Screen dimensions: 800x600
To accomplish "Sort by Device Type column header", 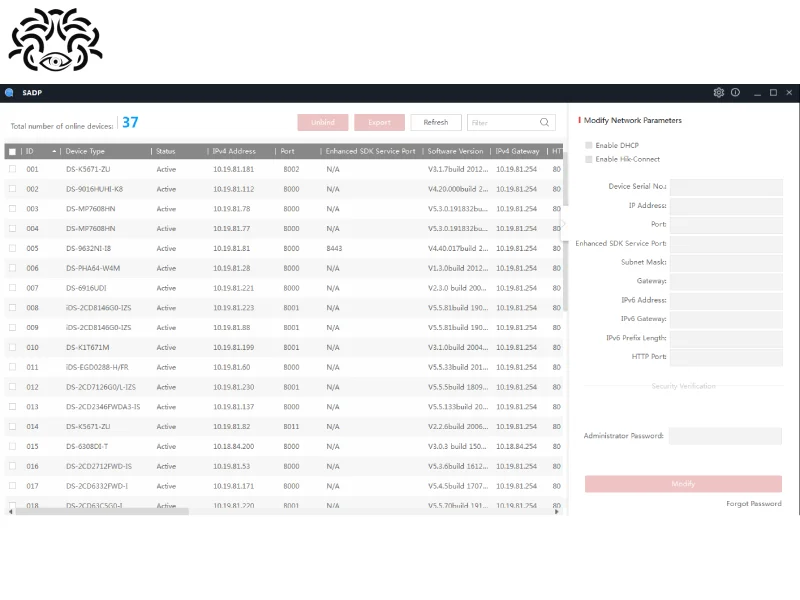I will tap(85, 151).
